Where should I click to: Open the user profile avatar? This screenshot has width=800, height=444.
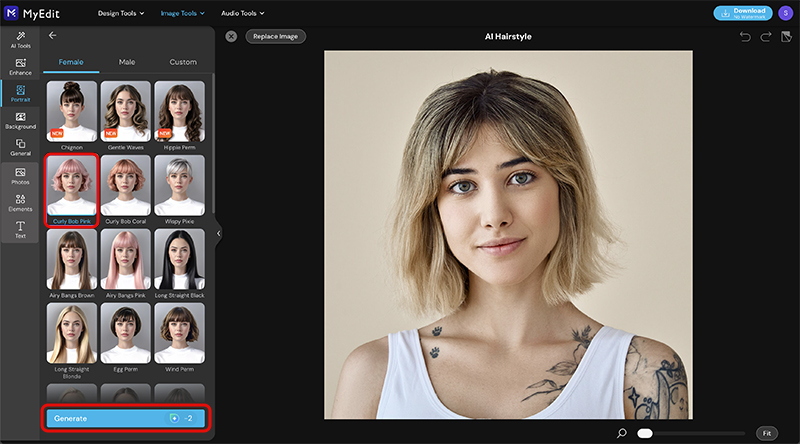[x=785, y=13]
